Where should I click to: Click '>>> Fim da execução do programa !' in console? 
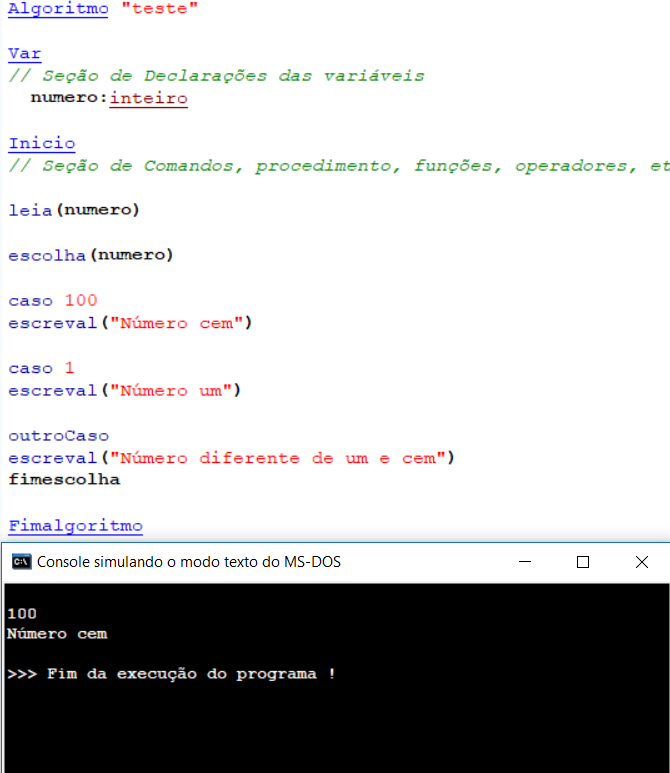171,674
